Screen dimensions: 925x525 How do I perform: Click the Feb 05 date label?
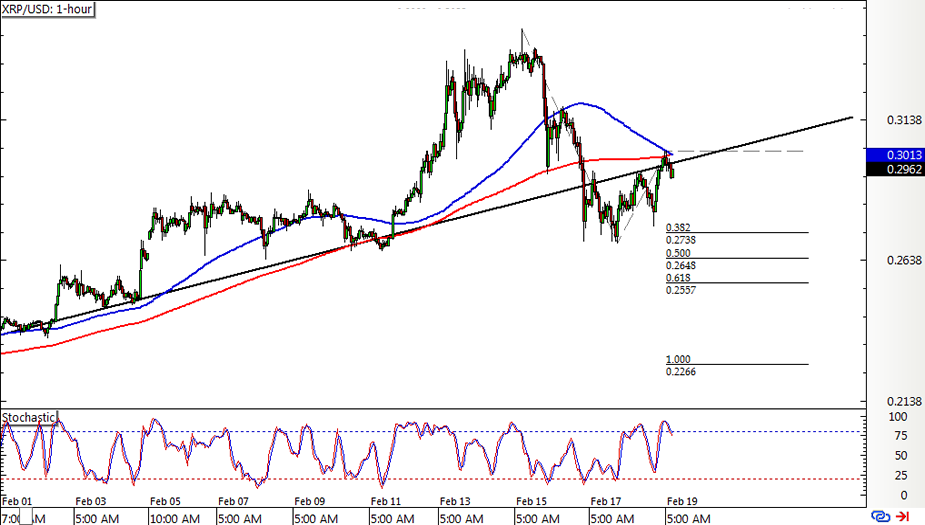pyautogui.click(x=165, y=501)
